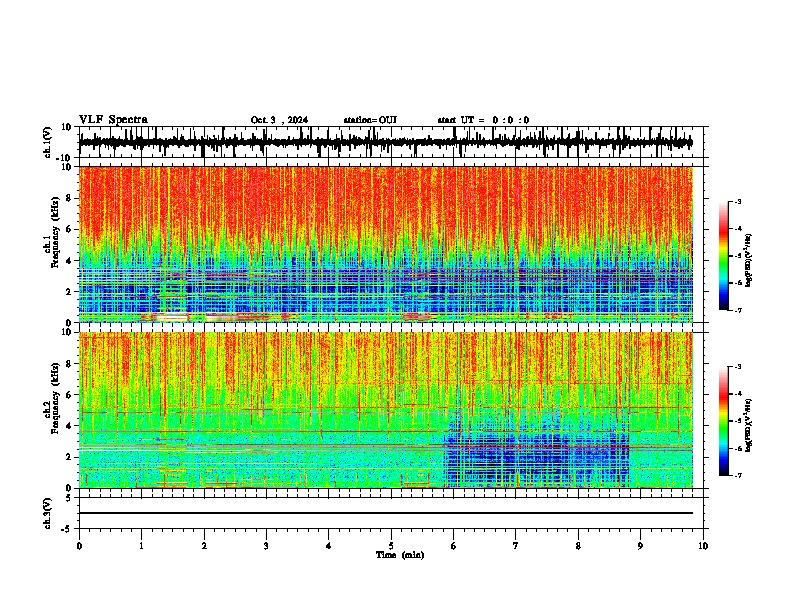Click the ch.1 color bar log(PSD) label
The height and width of the screenshot is (612, 792).
748,260
